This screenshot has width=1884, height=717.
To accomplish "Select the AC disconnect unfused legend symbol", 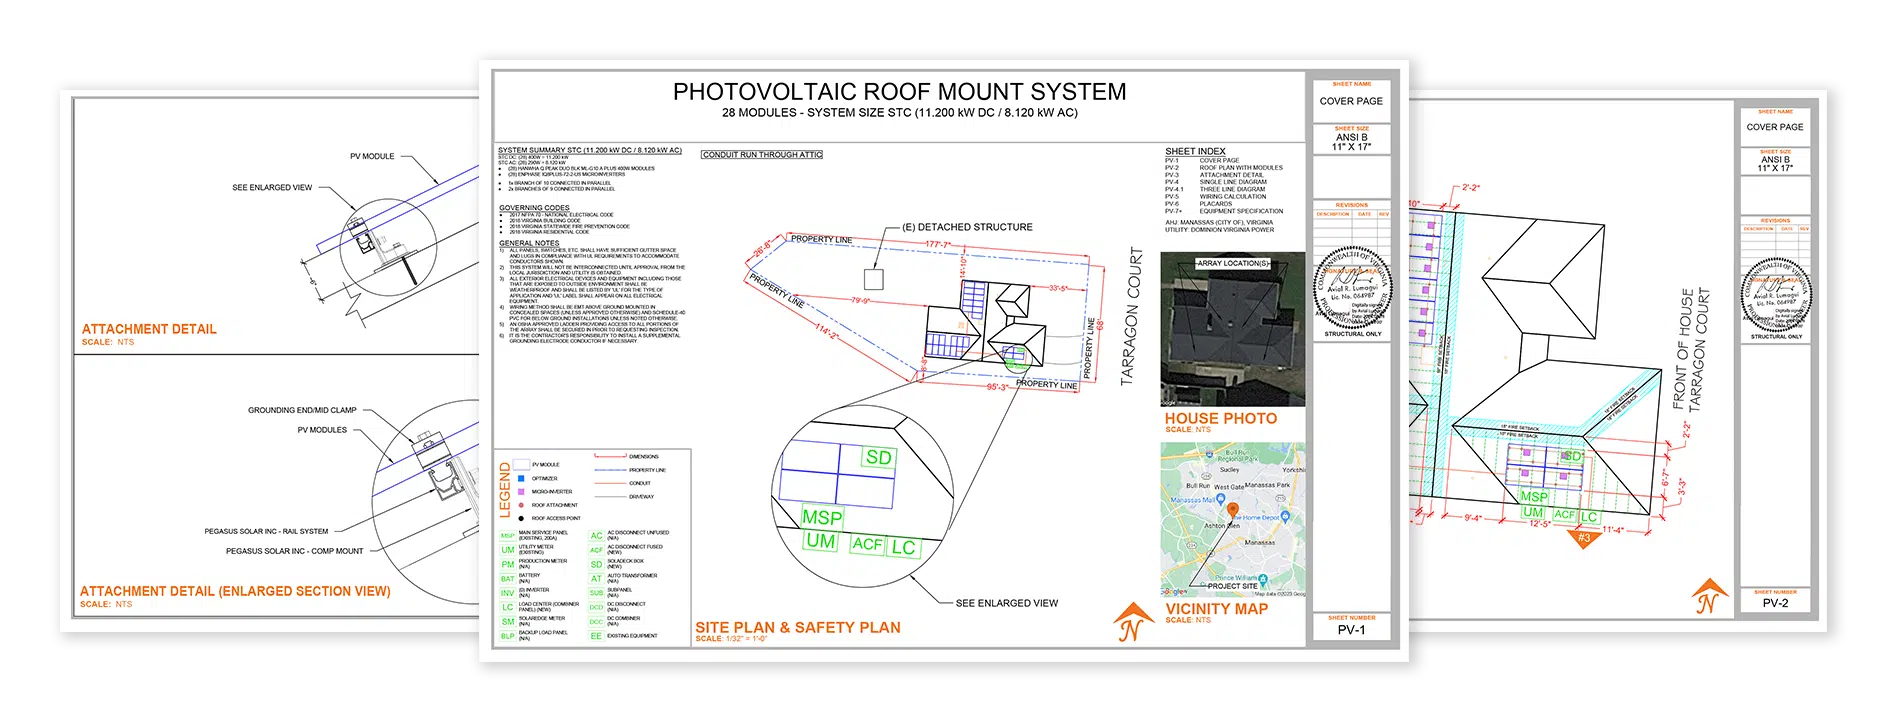I will point(596,536).
